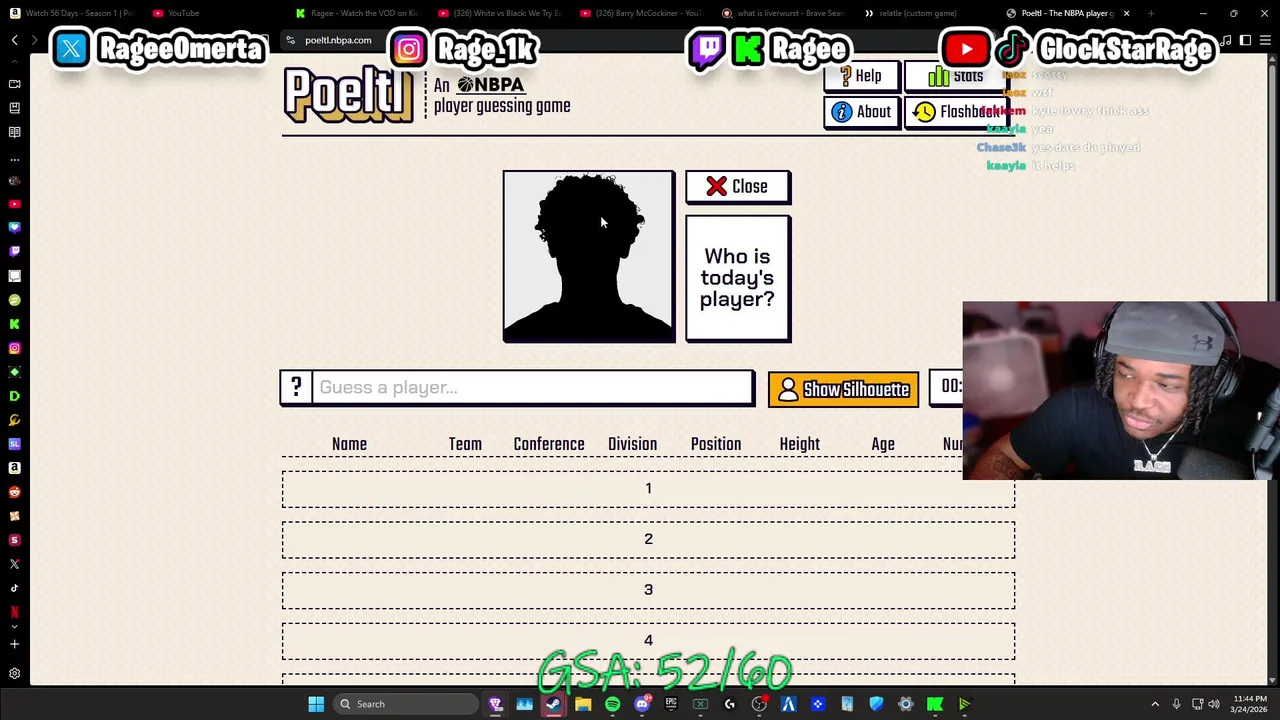1280x720 pixels.
Task: Open the YouTube sidebar shortcut
Action: [14, 204]
